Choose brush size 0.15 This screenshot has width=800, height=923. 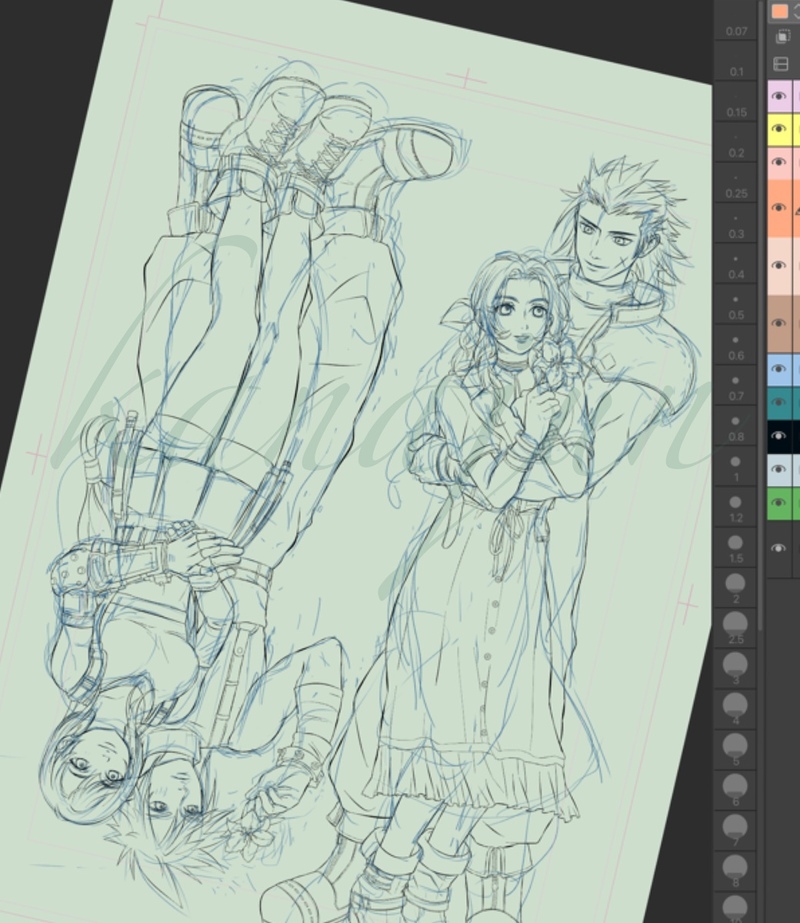coord(736,102)
